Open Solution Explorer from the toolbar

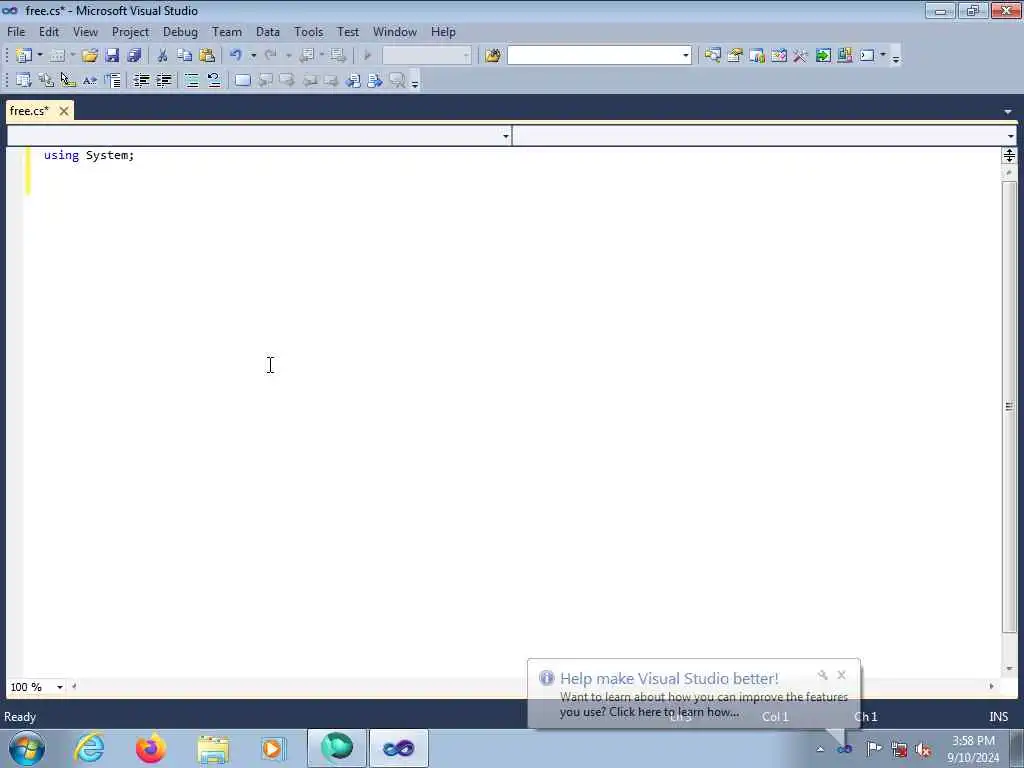pos(712,56)
